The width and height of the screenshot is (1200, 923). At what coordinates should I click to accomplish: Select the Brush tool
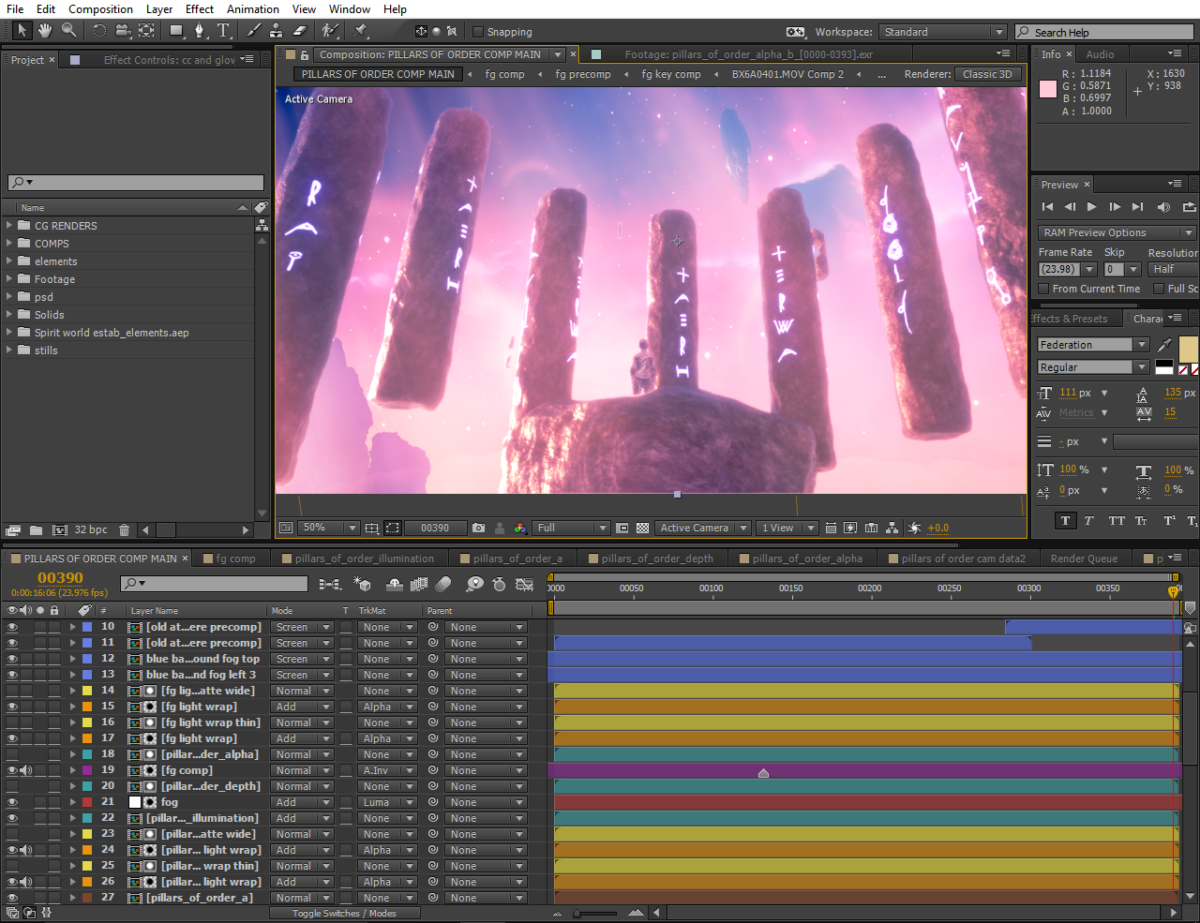[252, 31]
